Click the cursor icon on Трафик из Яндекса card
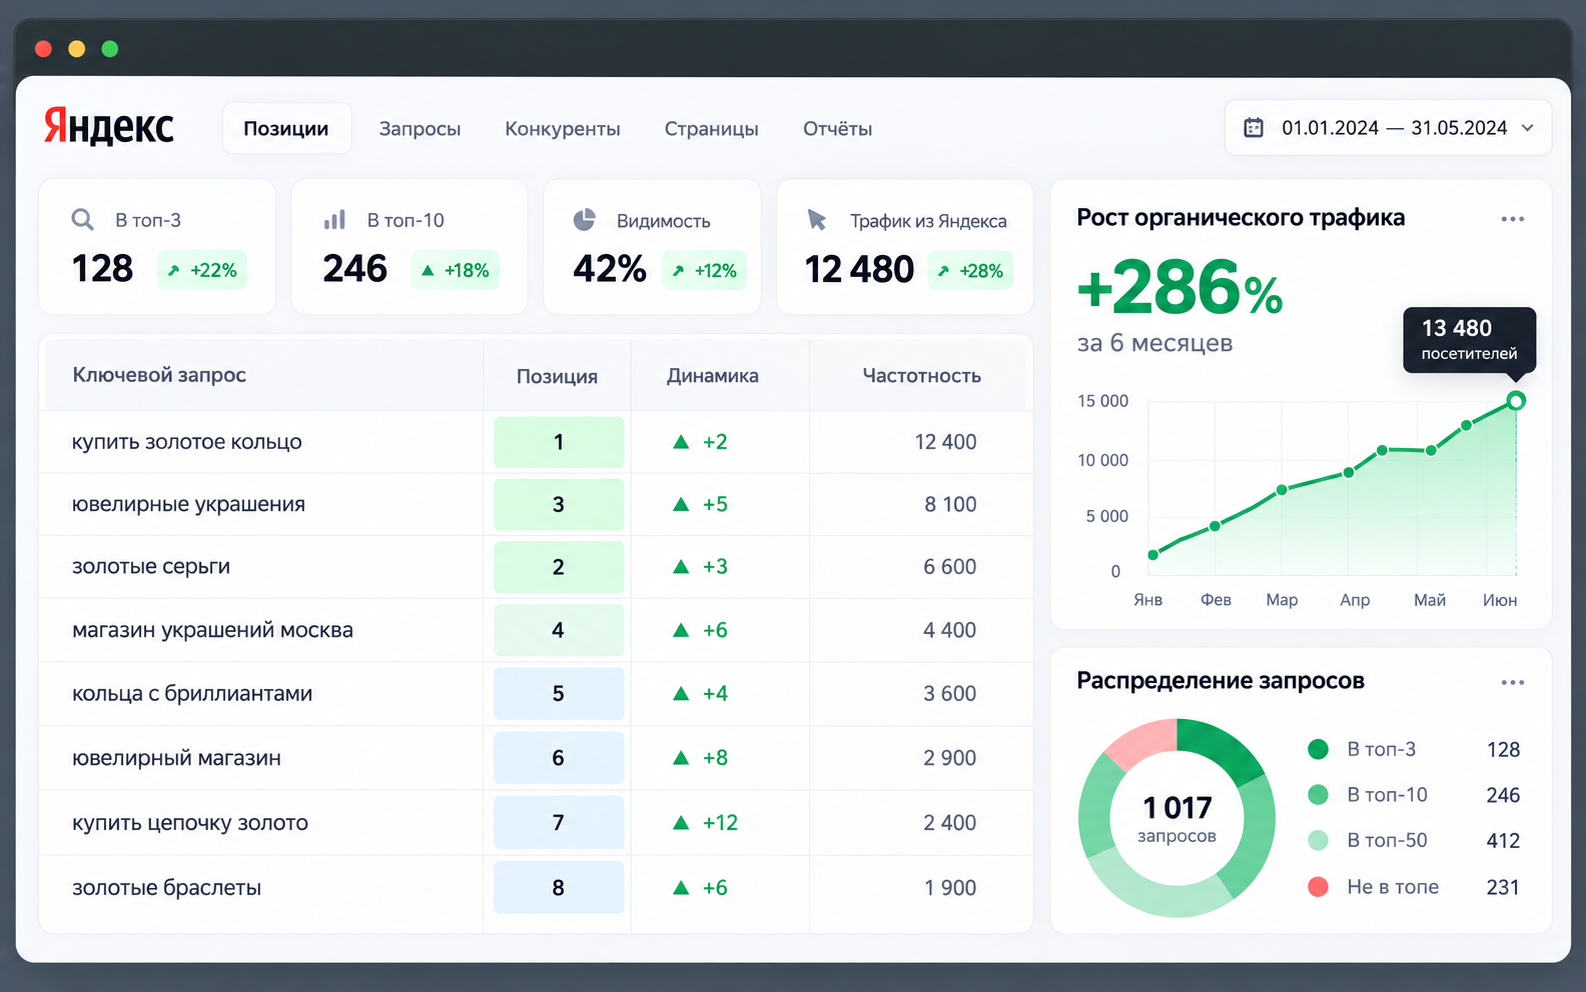 point(817,219)
